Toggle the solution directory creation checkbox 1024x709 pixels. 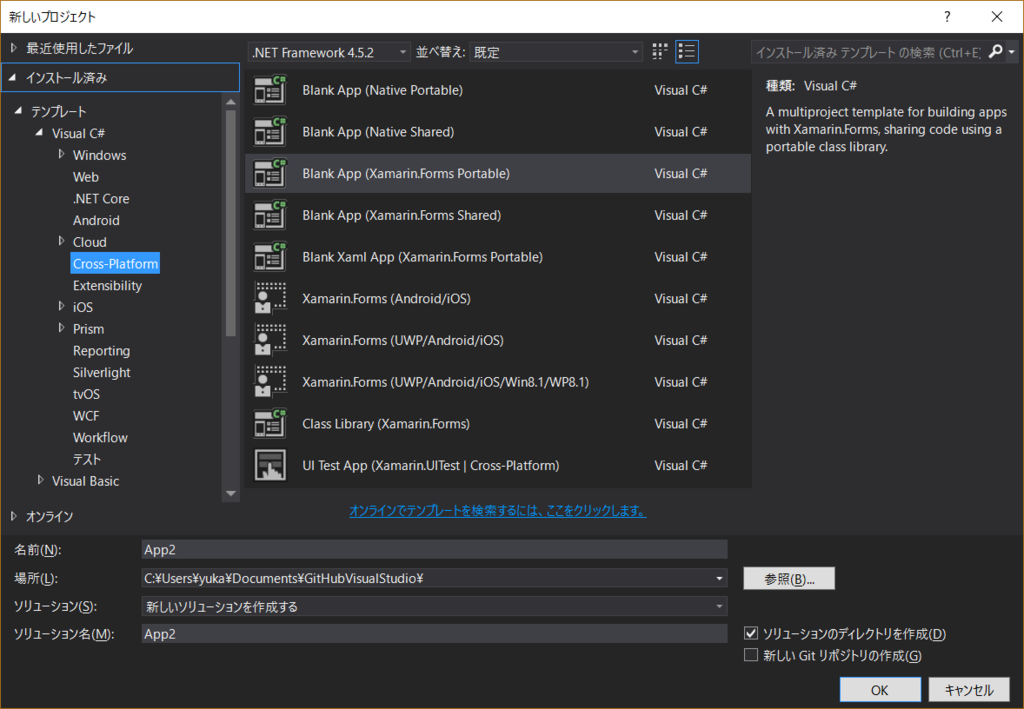point(751,633)
